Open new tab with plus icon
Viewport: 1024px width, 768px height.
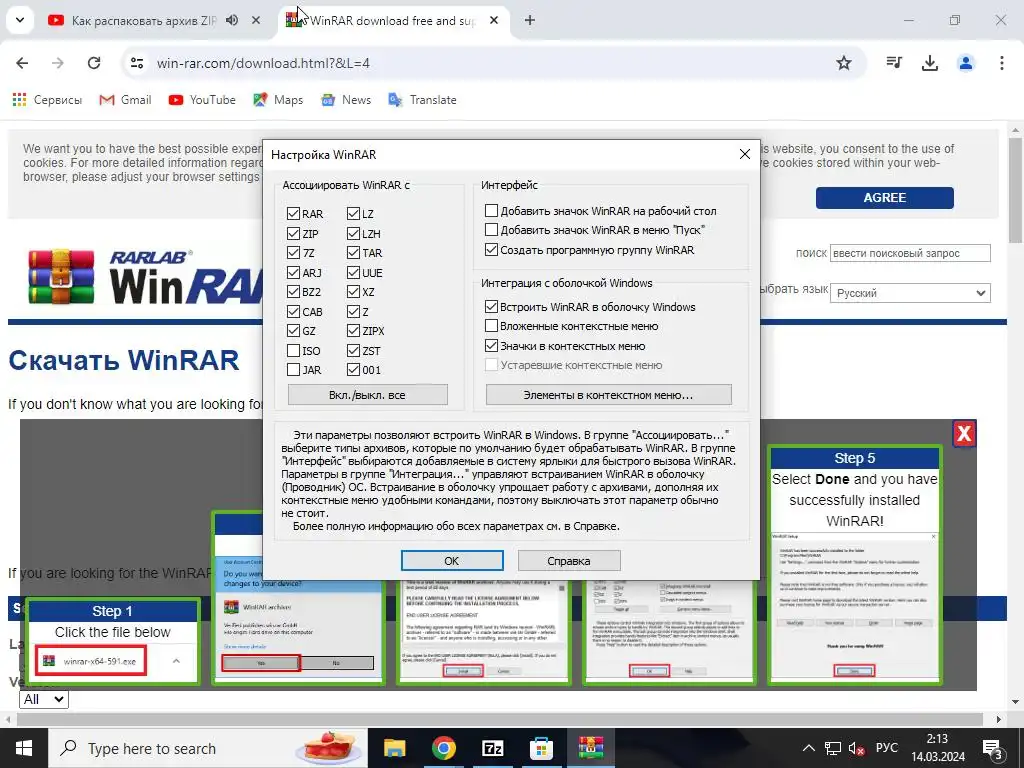click(530, 20)
